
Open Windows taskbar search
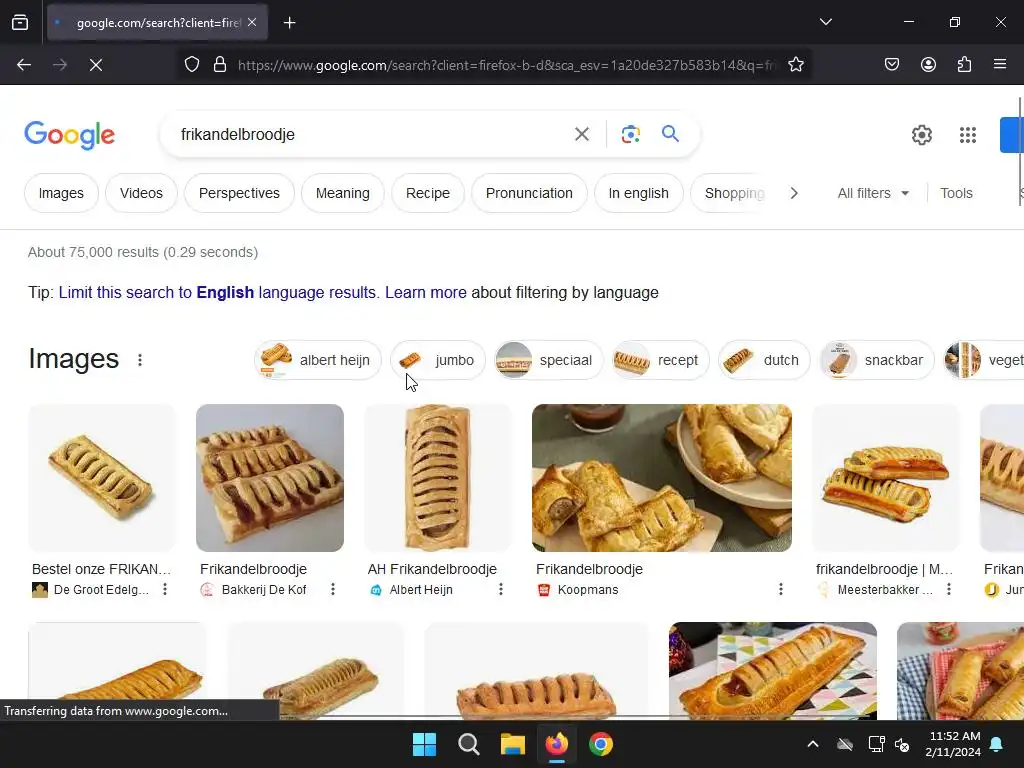pos(468,744)
